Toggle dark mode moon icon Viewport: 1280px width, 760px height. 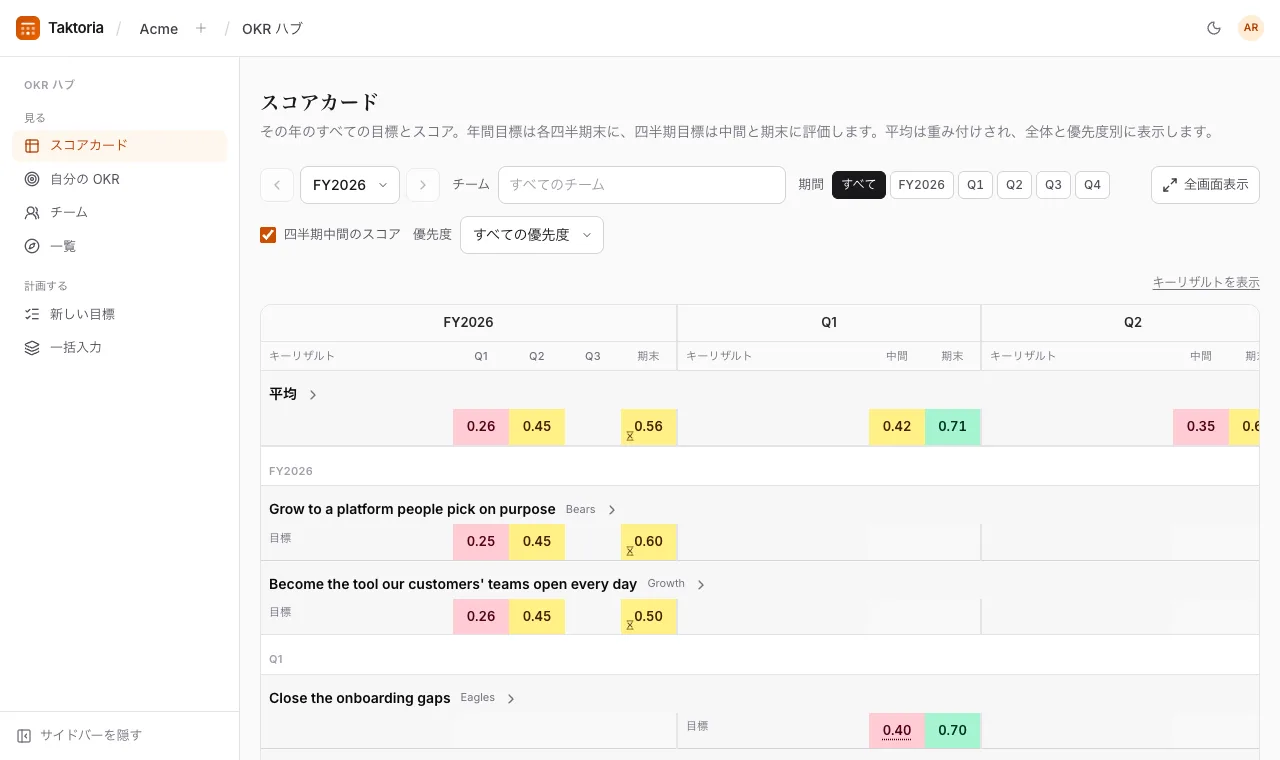click(1214, 28)
